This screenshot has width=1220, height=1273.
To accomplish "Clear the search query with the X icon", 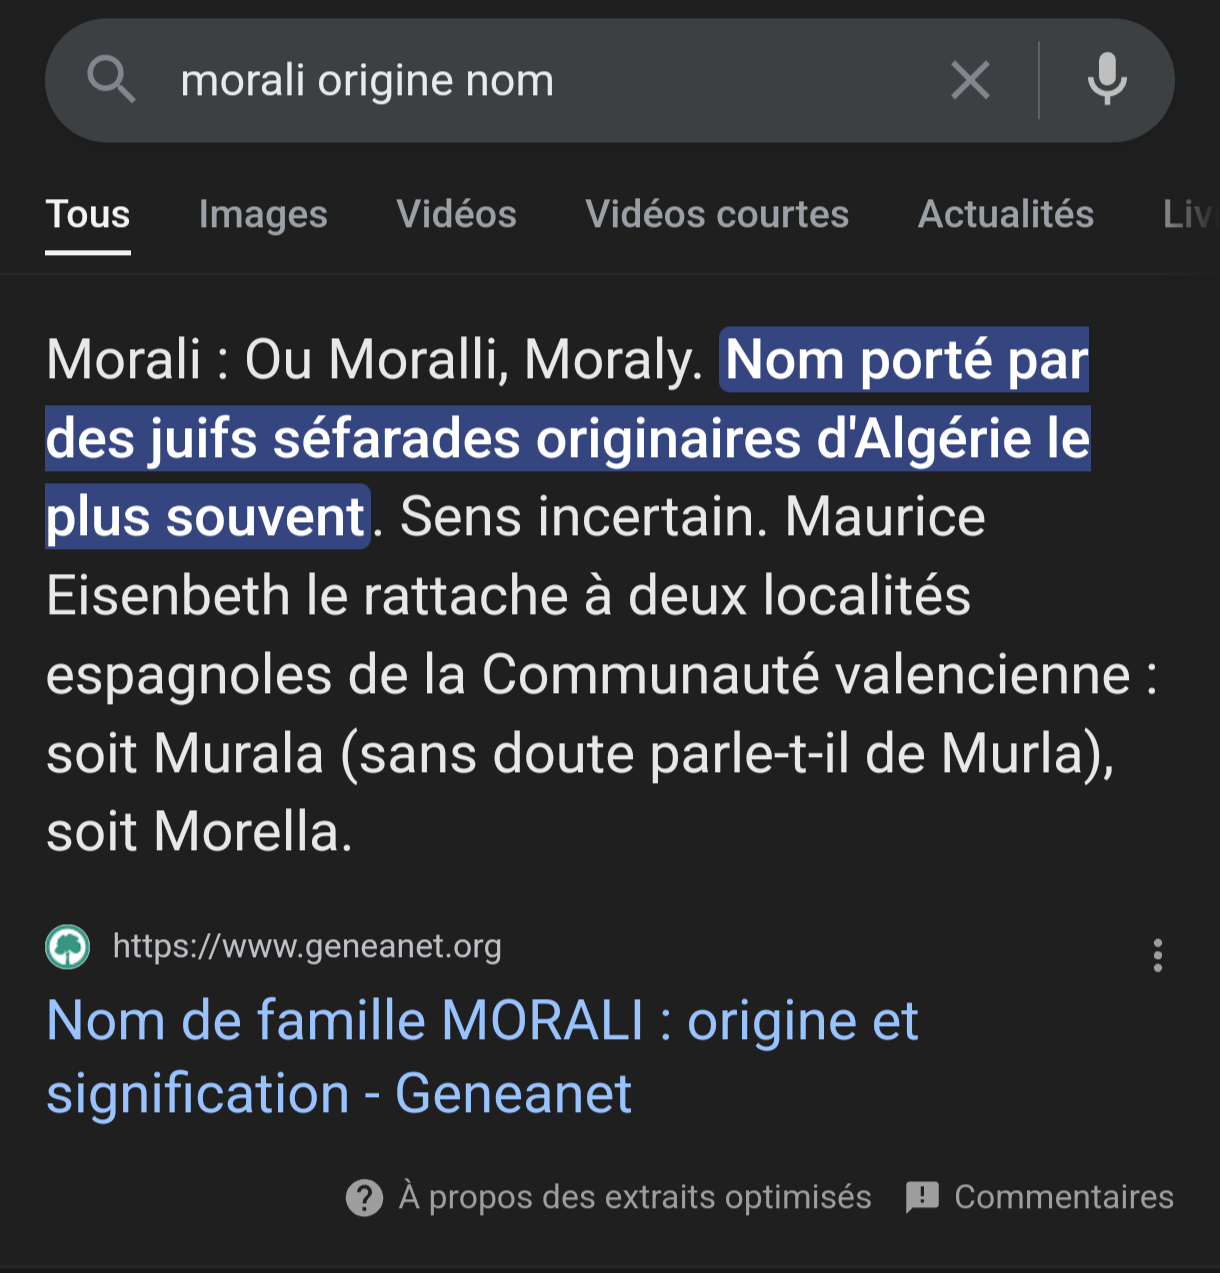I will point(970,80).
